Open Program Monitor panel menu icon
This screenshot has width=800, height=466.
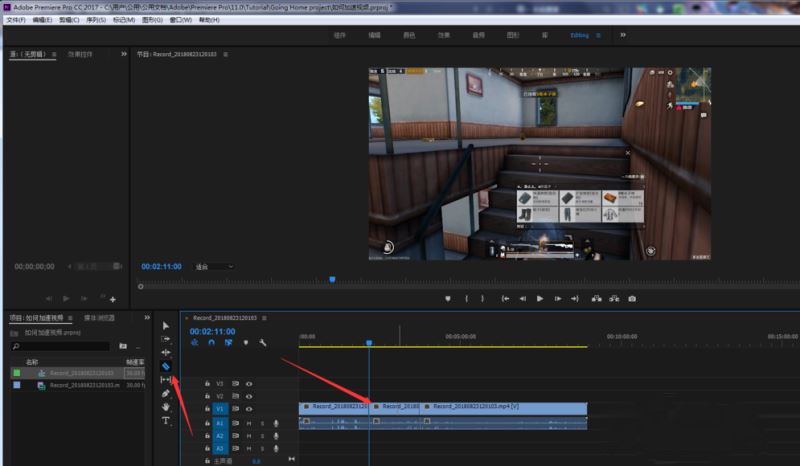[x=226, y=54]
